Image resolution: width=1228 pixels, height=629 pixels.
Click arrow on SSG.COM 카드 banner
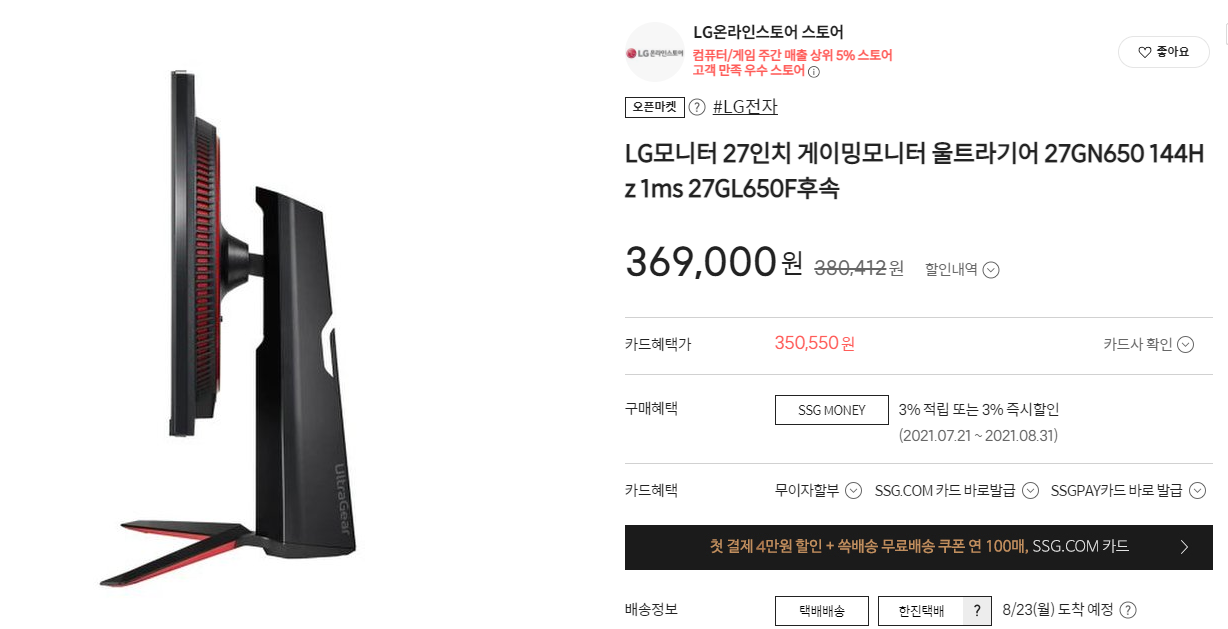pos(1184,547)
